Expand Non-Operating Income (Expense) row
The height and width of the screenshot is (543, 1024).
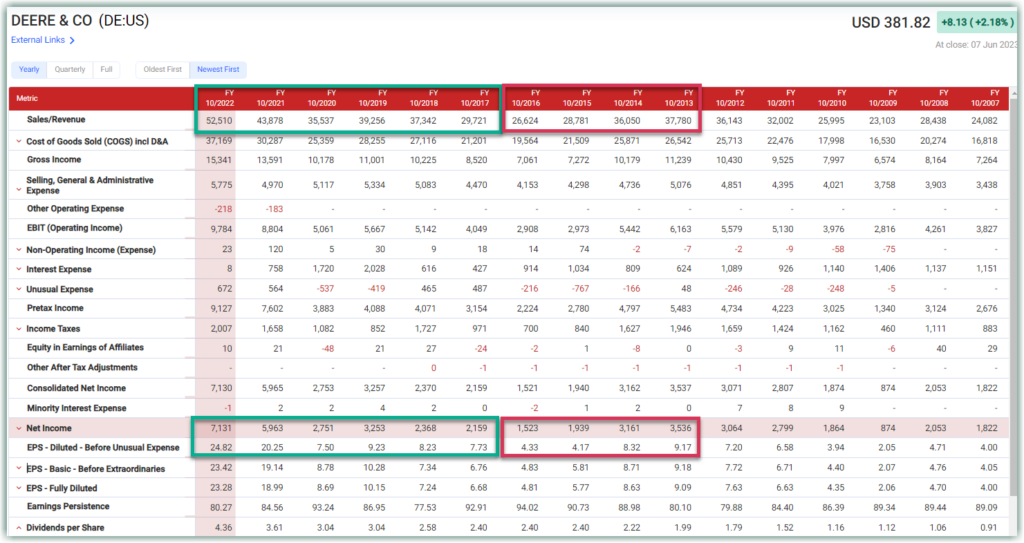click(x=19, y=250)
